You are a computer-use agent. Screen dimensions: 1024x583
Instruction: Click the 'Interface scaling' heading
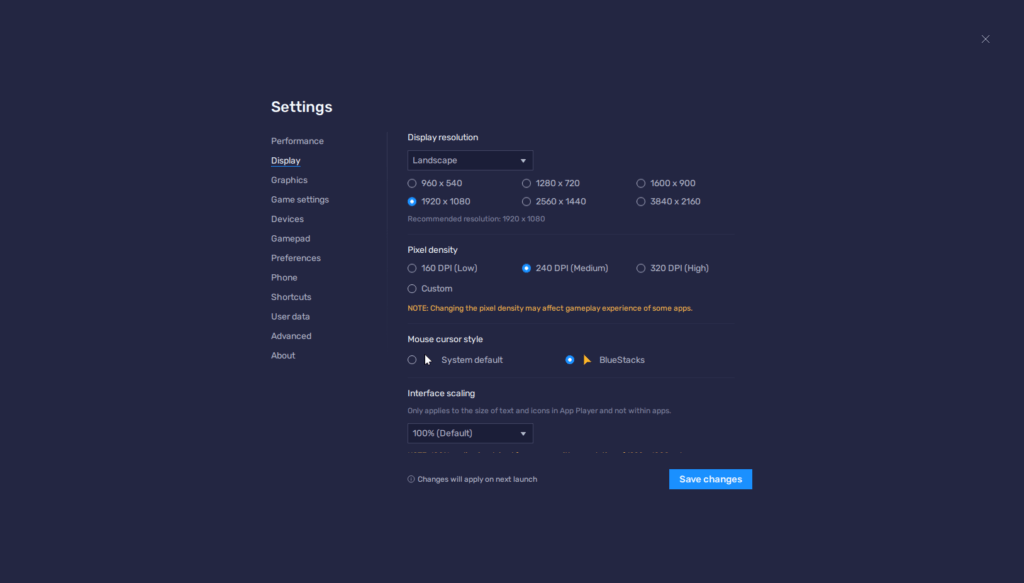441,394
